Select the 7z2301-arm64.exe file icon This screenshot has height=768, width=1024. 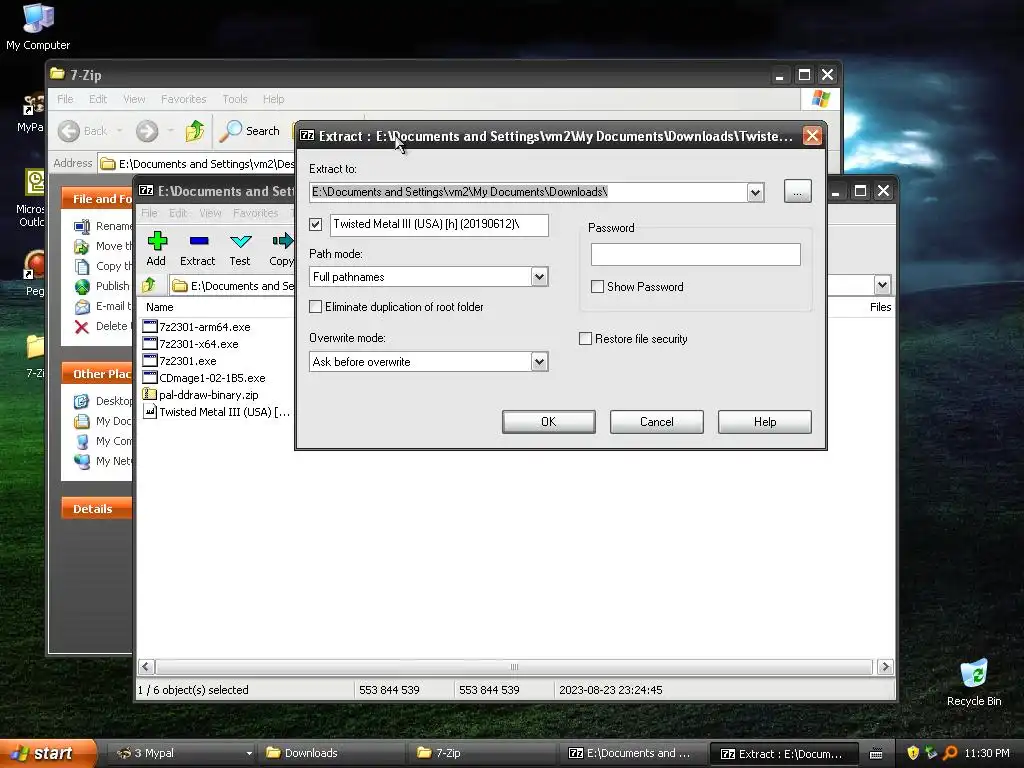click(x=150, y=327)
